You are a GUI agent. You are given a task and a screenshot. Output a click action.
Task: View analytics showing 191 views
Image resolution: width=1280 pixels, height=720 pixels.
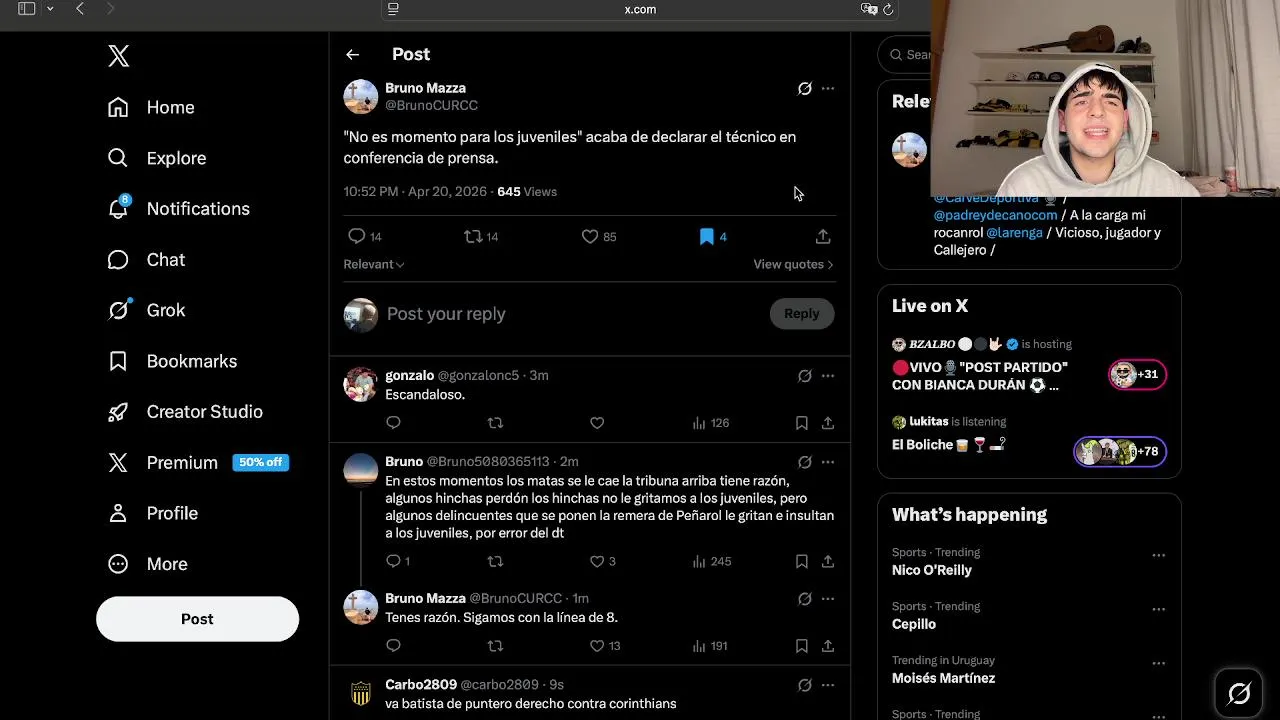[x=710, y=646]
